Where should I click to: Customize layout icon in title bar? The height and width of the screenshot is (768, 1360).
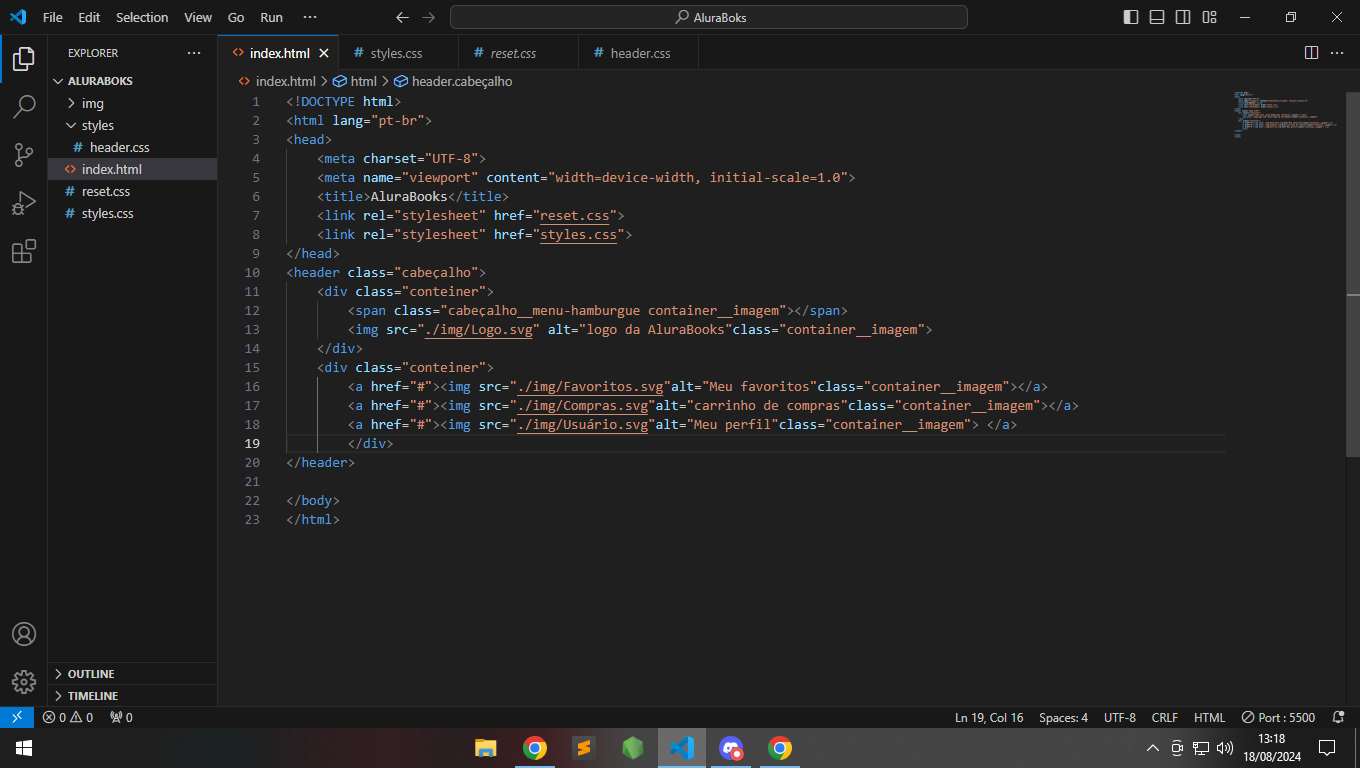[1210, 17]
